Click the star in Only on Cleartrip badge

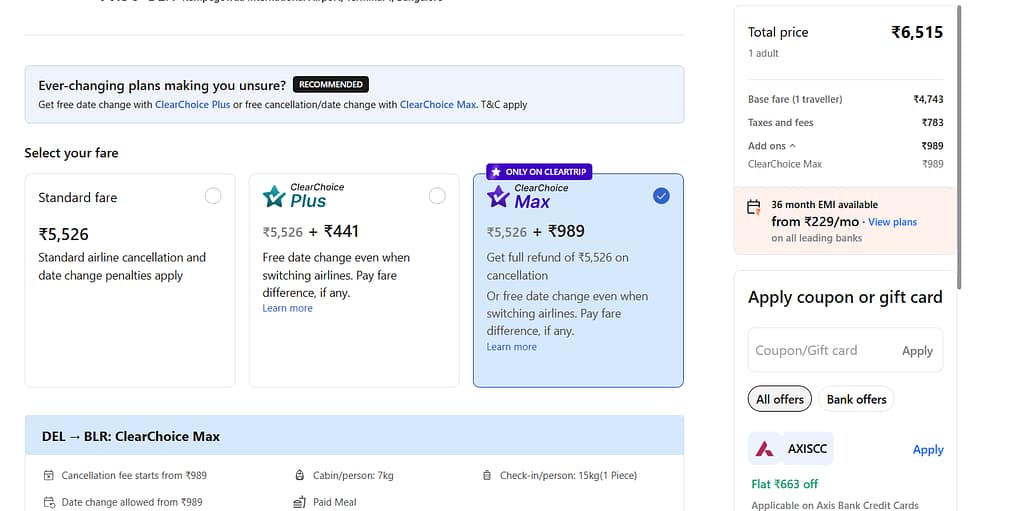496,172
